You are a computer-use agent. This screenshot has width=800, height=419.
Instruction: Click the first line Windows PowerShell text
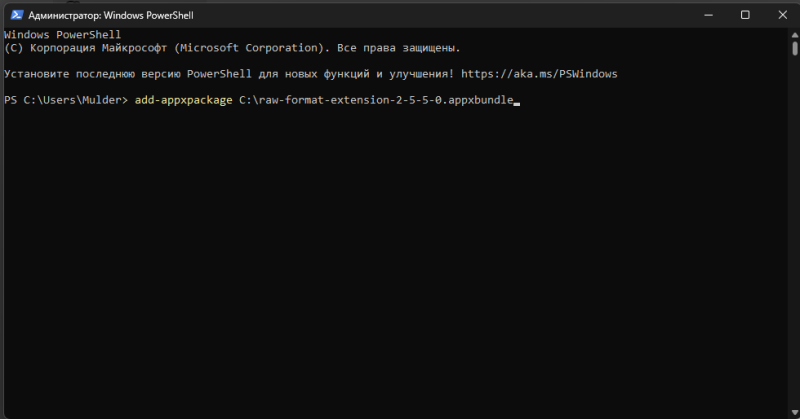click(62, 35)
